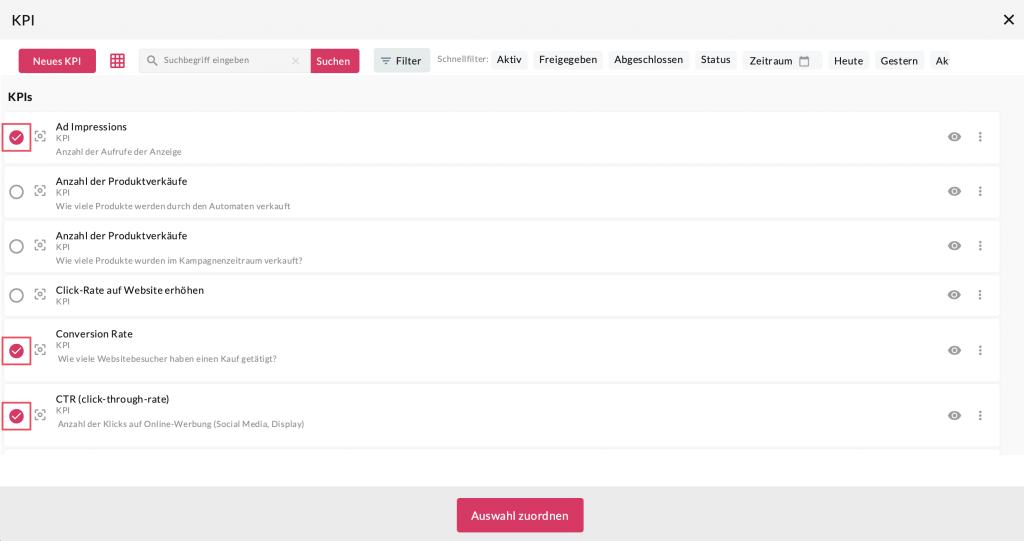Expand the Filter options
This screenshot has width=1024, height=541.
pyautogui.click(x=401, y=61)
